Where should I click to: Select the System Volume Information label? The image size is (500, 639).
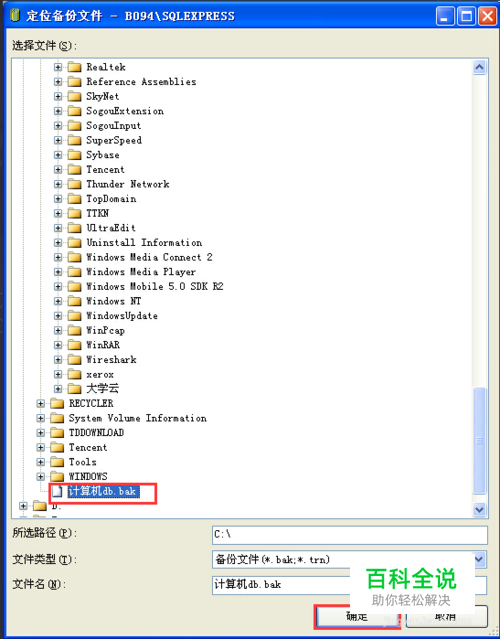[137, 418]
